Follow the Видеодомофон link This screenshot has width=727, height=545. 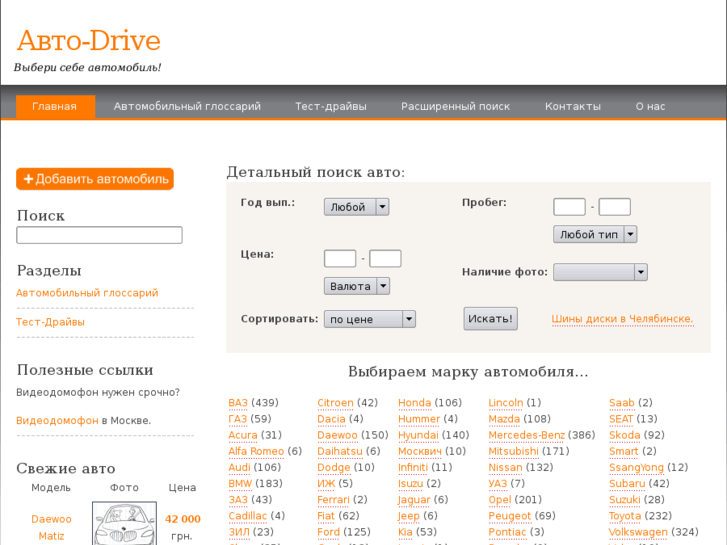57,421
